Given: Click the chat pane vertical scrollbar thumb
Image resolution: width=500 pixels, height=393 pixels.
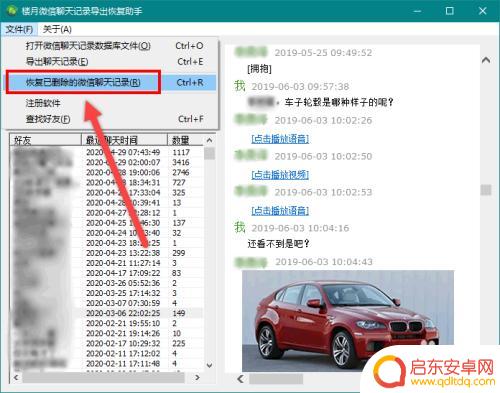Looking at the screenshot, I should (486, 190).
